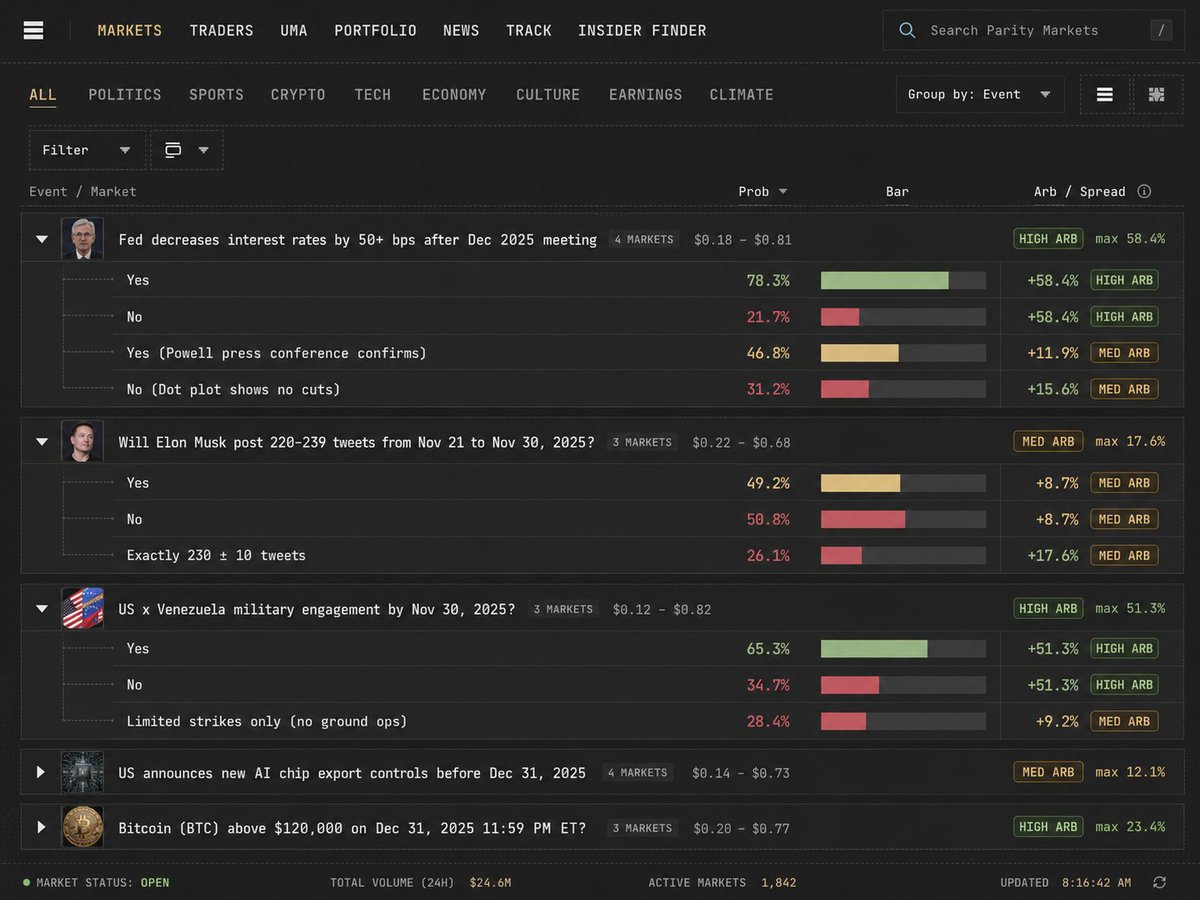The image size is (1200, 900).
Task: Open the NEWS nav item
Action: click(461, 30)
